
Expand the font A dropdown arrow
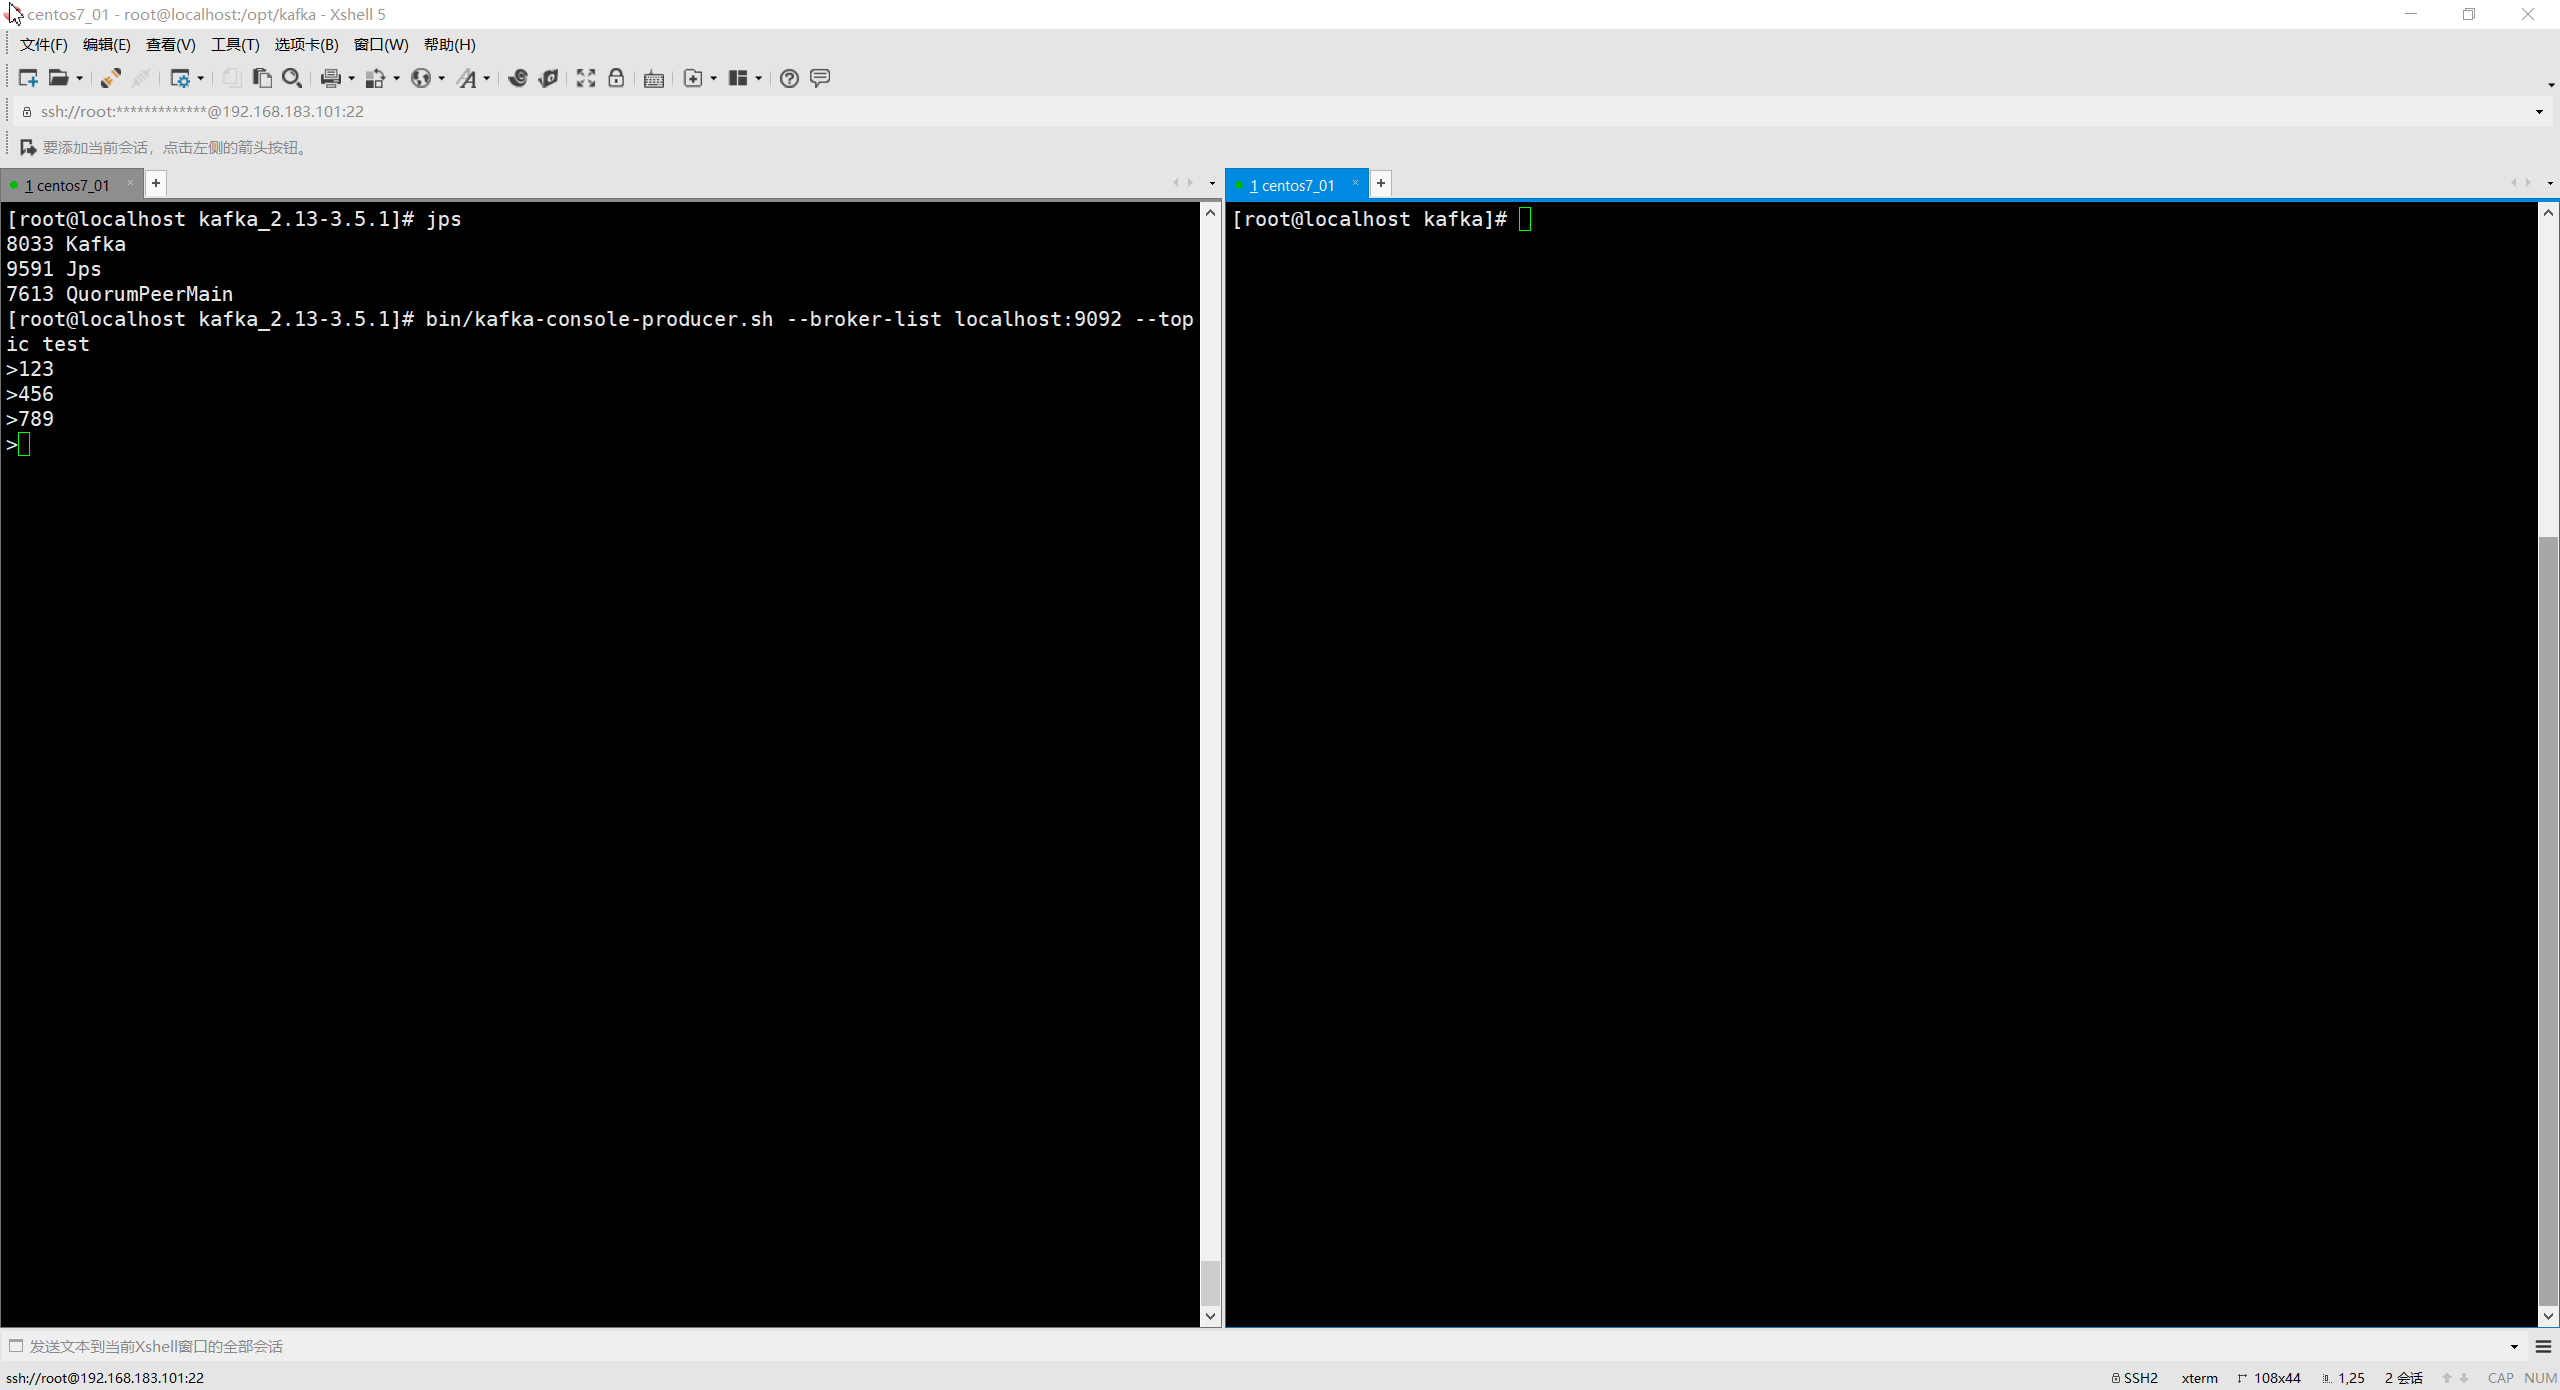[487, 79]
